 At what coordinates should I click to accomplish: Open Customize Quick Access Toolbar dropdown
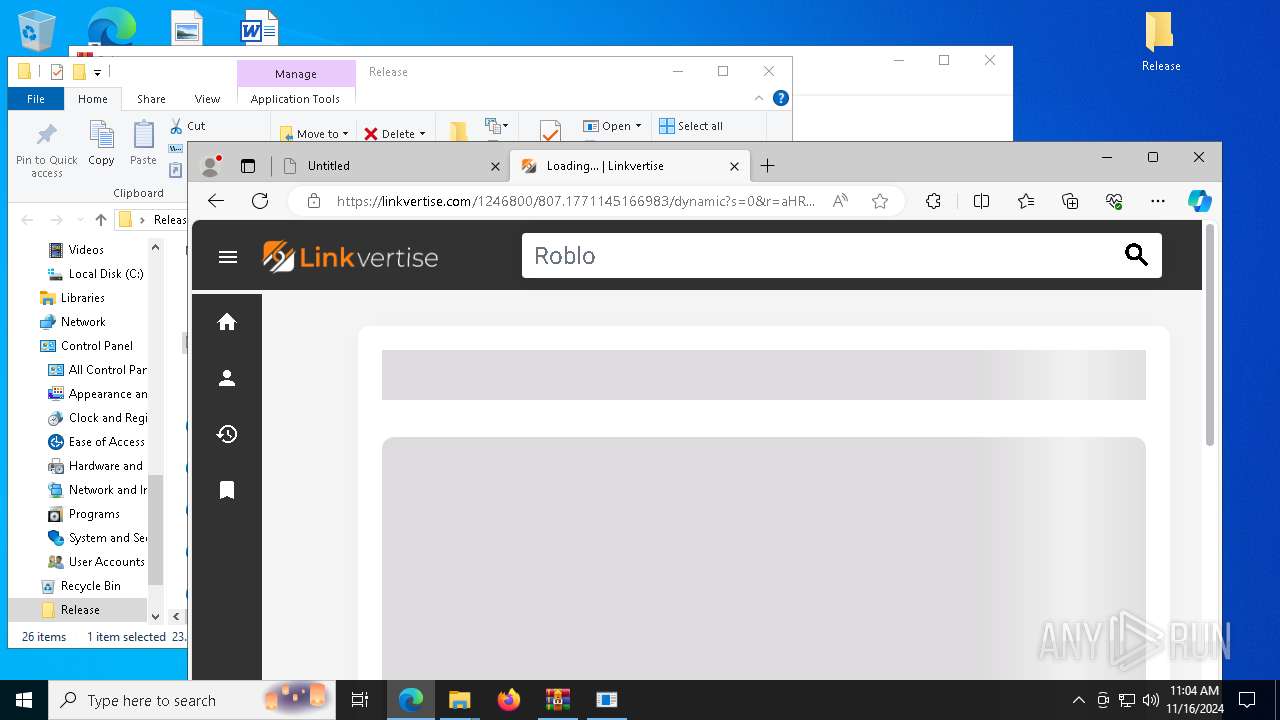click(97, 72)
